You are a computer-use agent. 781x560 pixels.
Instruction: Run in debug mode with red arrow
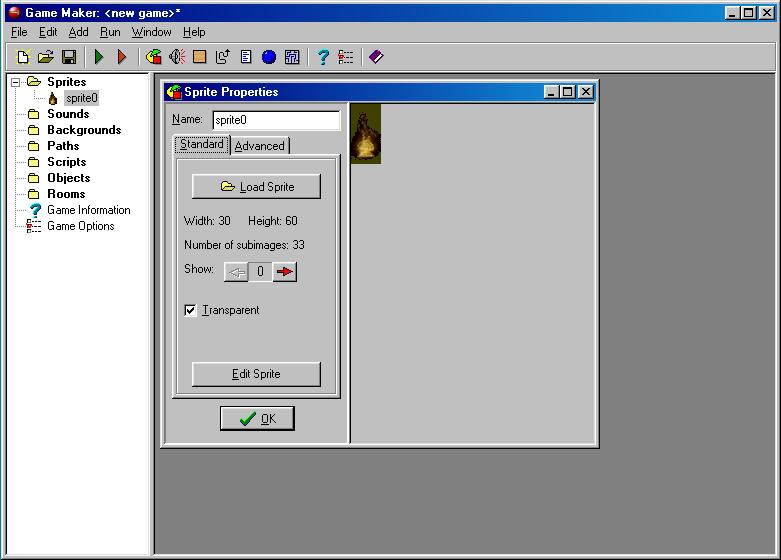coord(122,57)
